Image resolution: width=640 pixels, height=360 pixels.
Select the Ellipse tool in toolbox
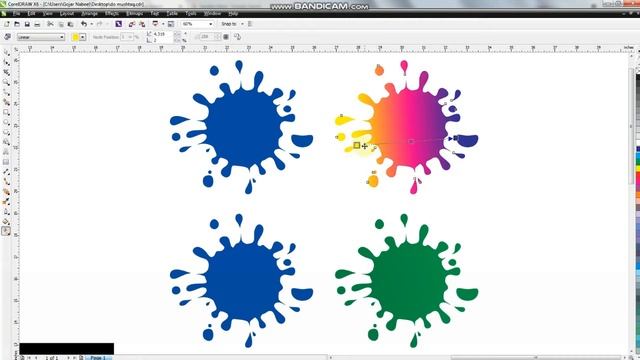[6, 122]
